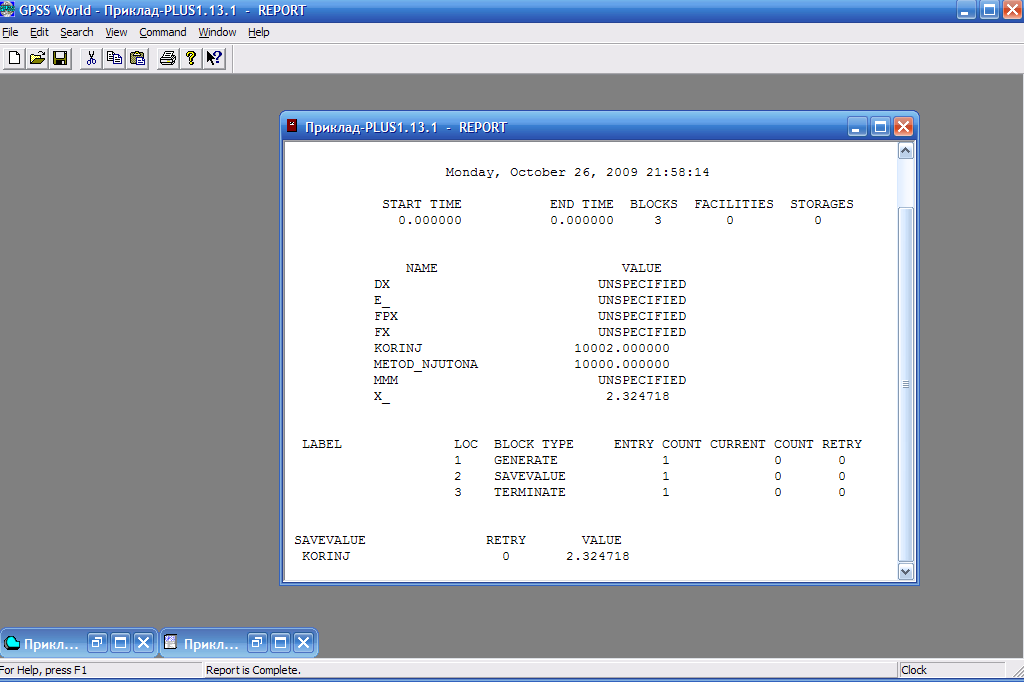The width and height of the screenshot is (1024, 682).
Task: Open the Edit menu
Action: click(x=39, y=32)
